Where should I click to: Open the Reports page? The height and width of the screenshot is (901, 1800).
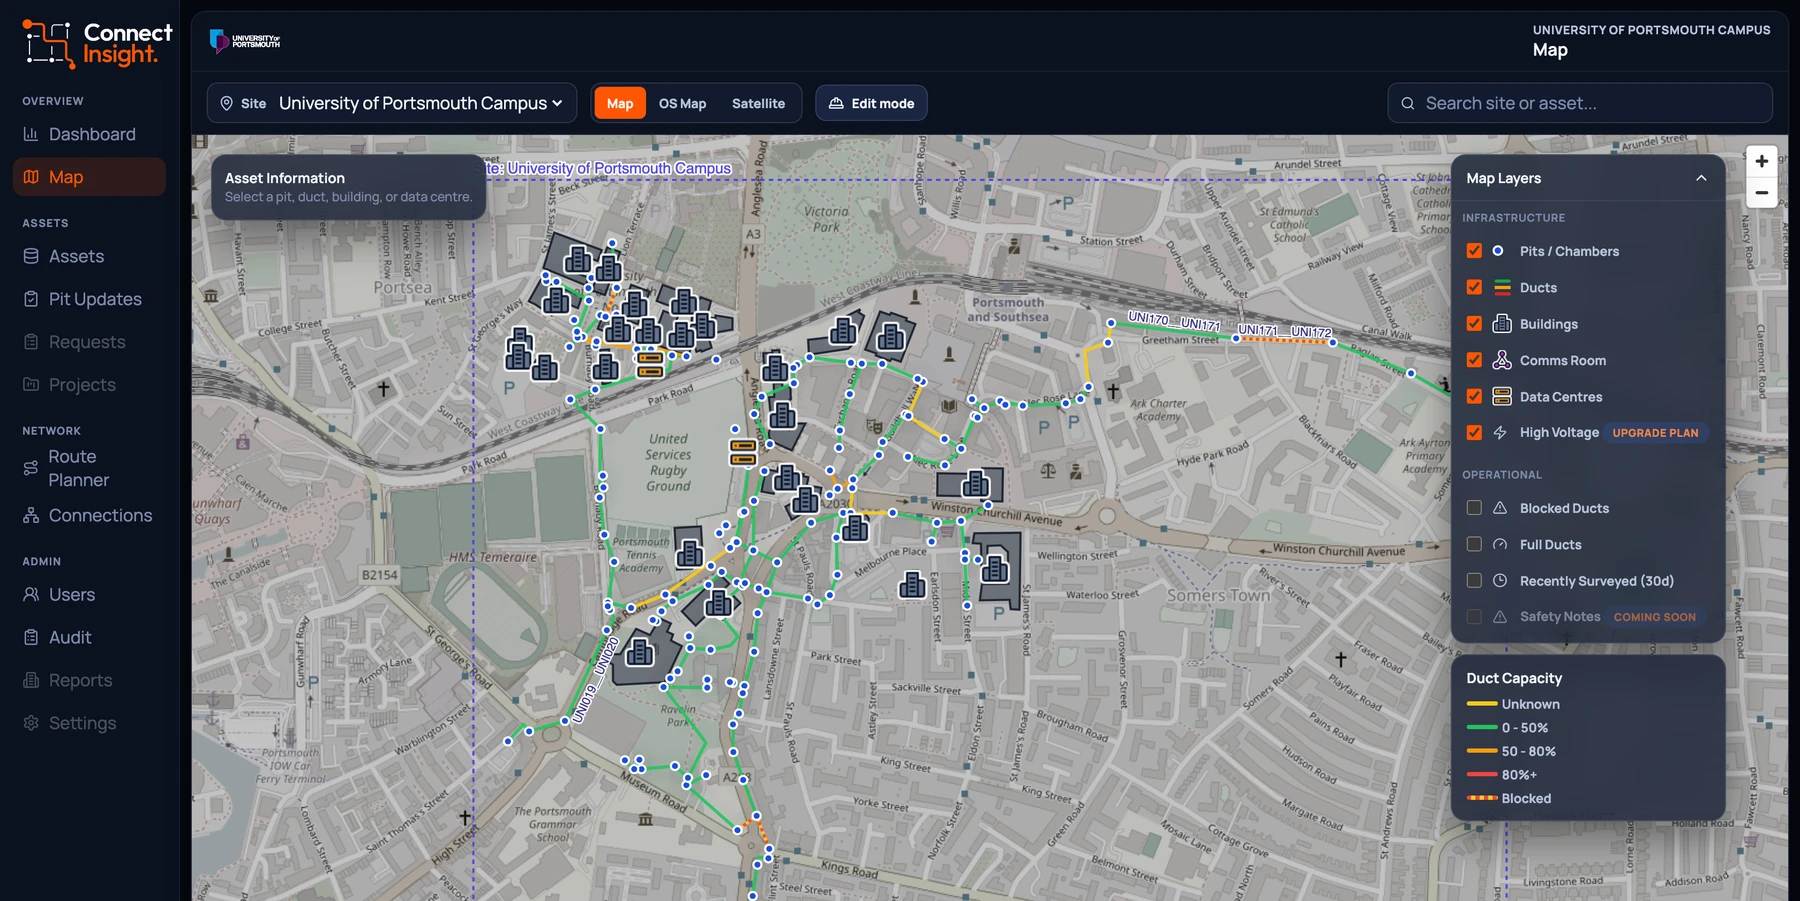point(89,680)
